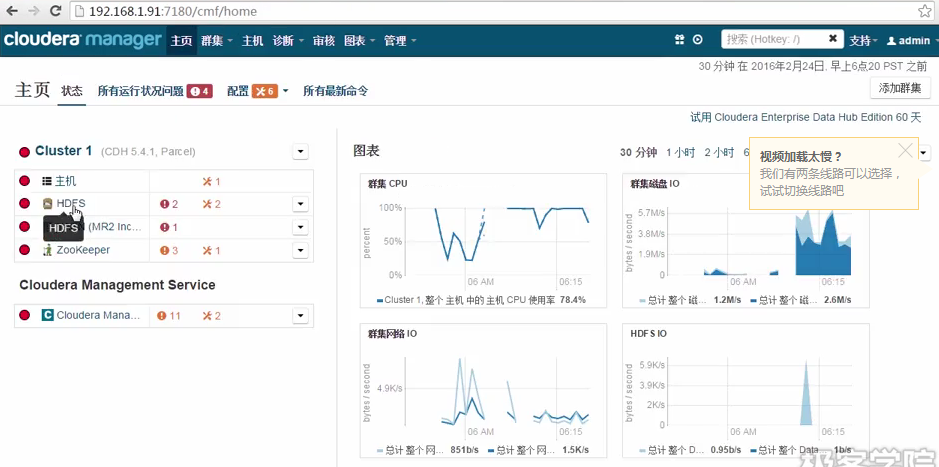The width and height of the screenshot is (939, 467).
Task: Close the video loading tip popup
Action: pyautogui.click(x=905, y=150)
